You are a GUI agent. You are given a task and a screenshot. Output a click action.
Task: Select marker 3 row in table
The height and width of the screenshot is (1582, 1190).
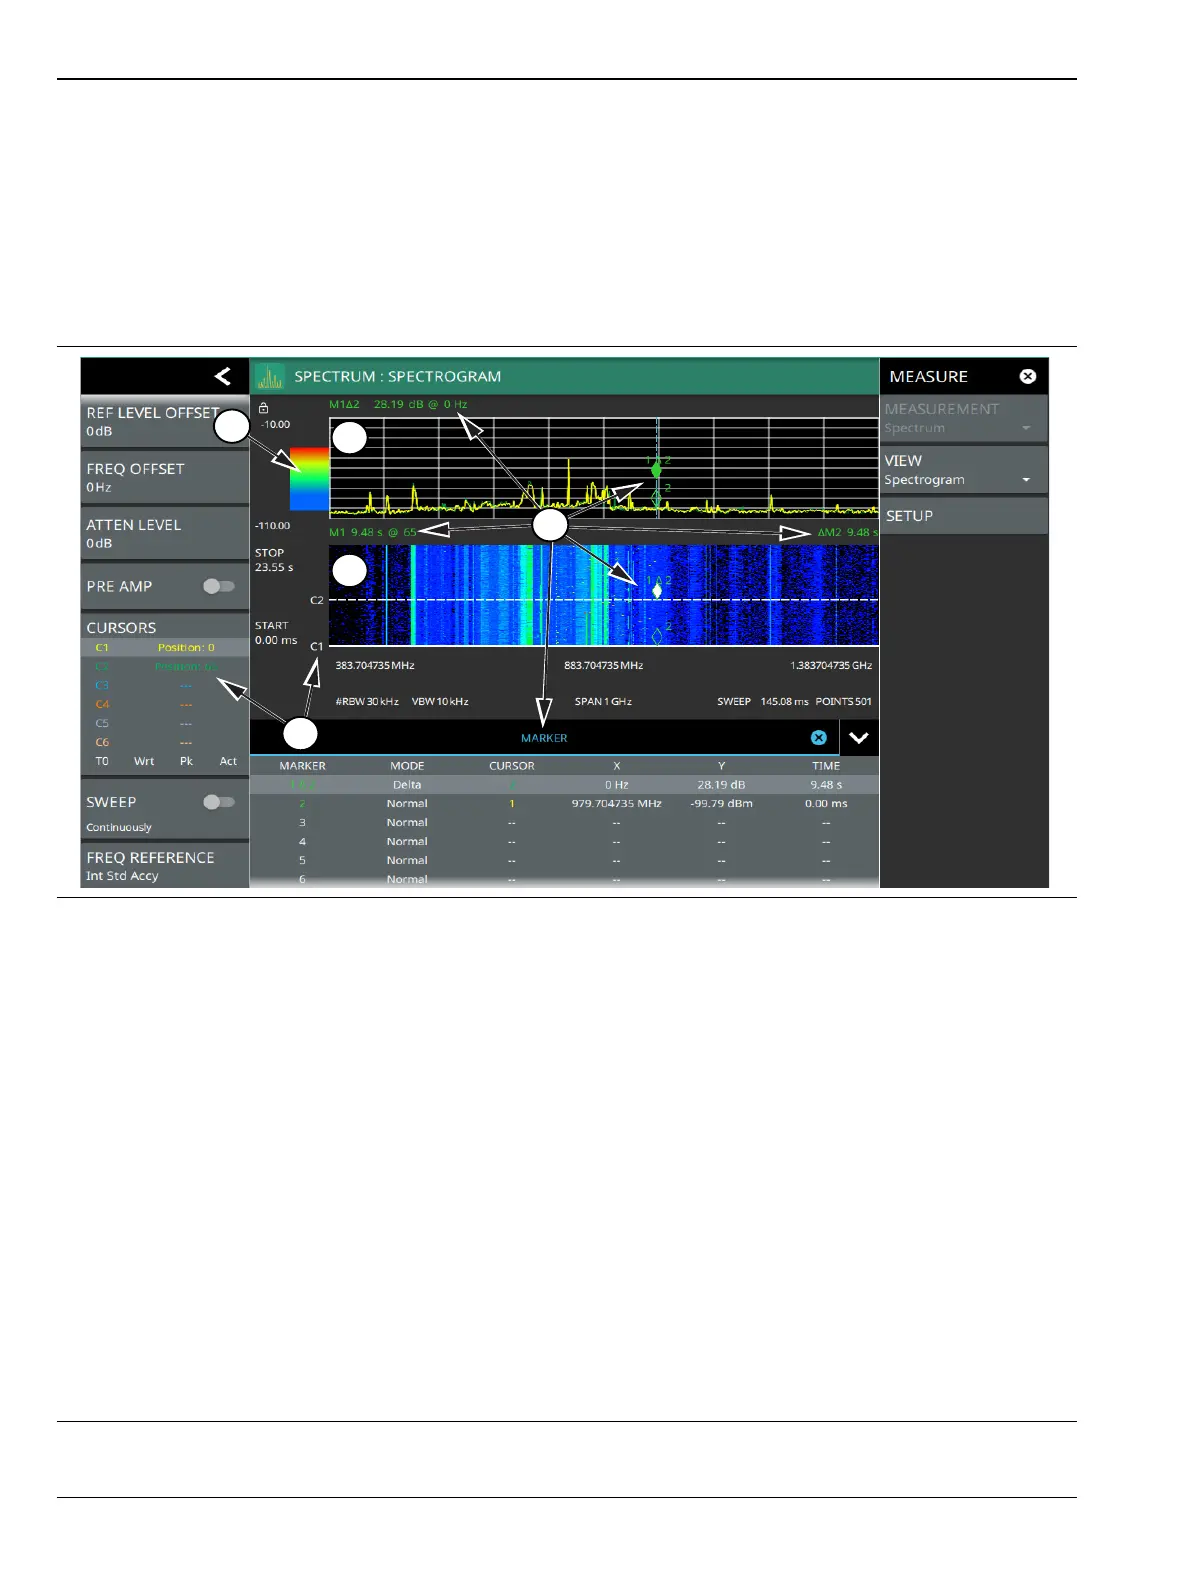click(x=564, y=822)
